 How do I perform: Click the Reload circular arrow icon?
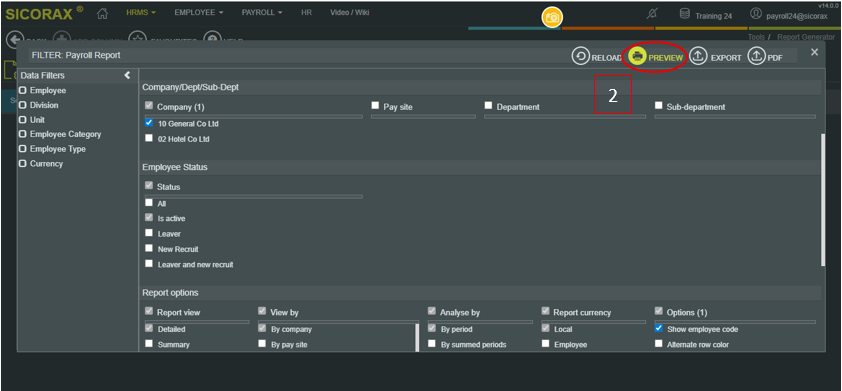pyautogui.click(x=580, y=56)
